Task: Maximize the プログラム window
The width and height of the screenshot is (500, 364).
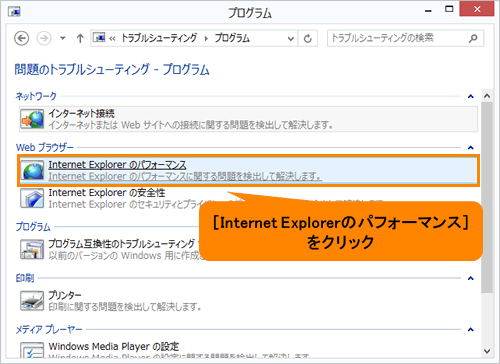Action: [x=449, y=10]
